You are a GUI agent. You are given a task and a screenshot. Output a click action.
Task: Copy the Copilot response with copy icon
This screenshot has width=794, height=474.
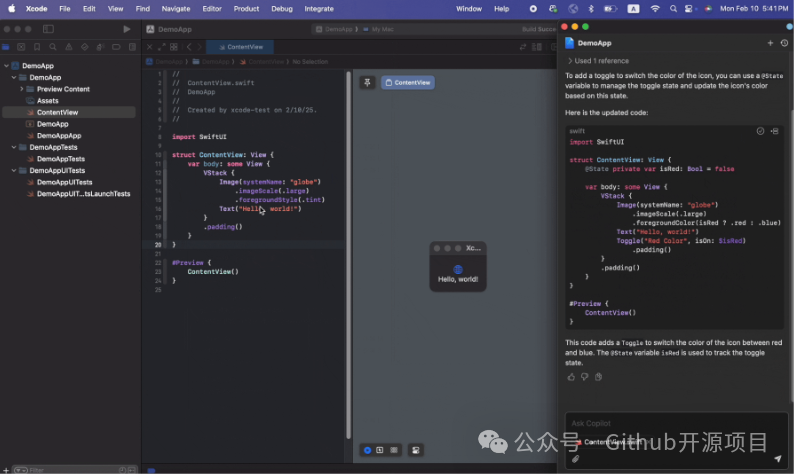tap(599, 377)
